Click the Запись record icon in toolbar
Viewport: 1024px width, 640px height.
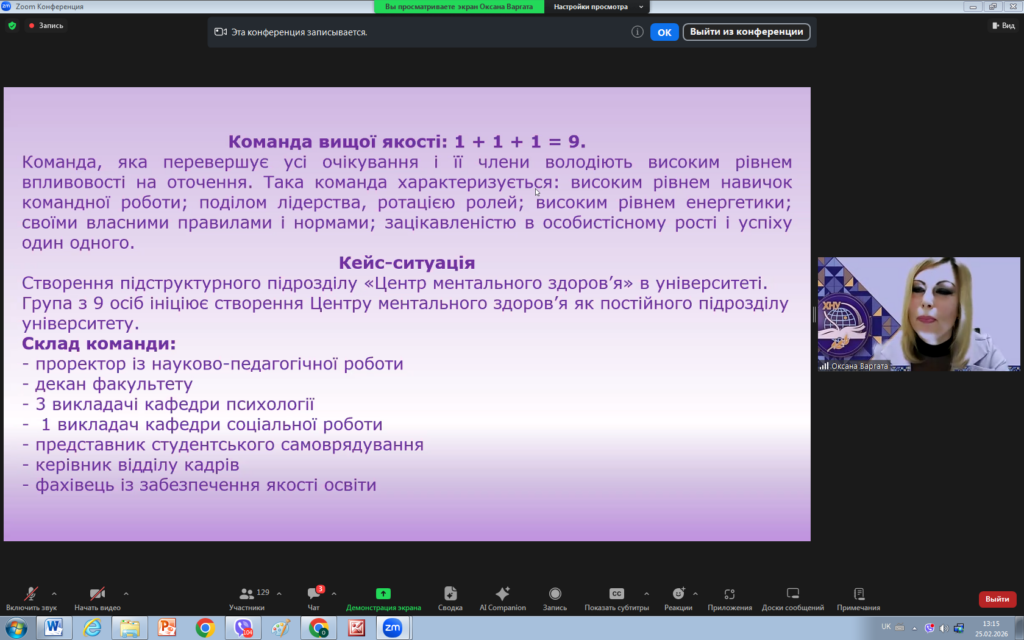click(555, 594)
